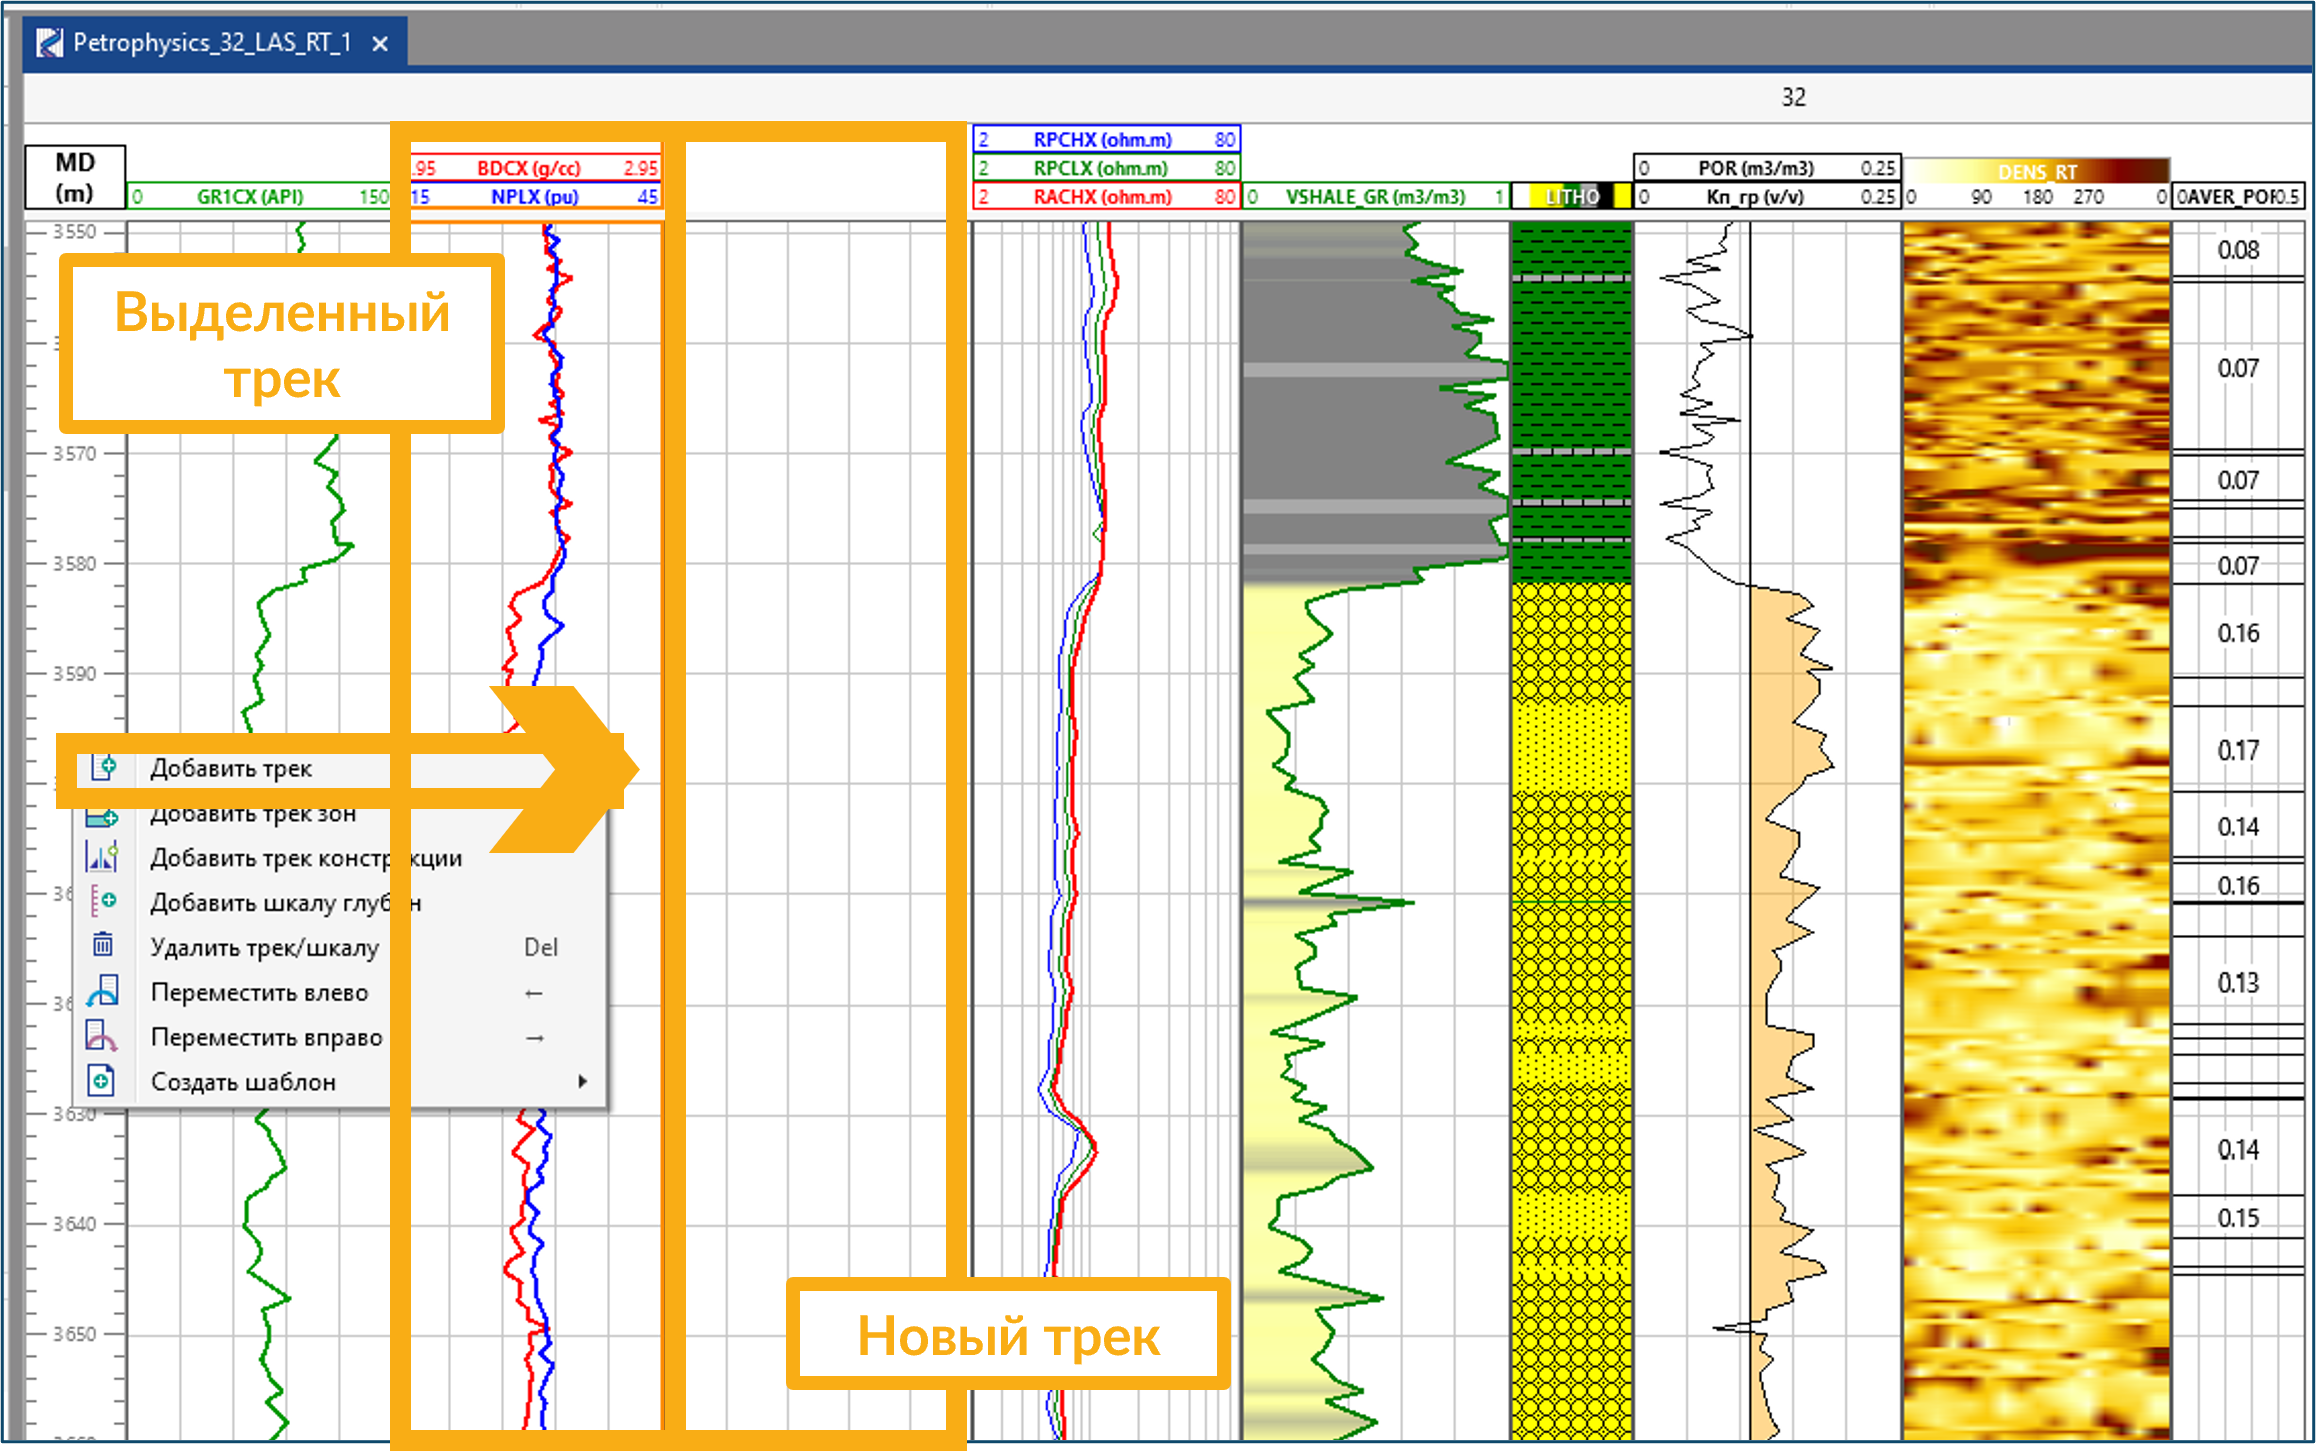
Task: Click the DENS_RT density image track
Action: point(2037,830)
